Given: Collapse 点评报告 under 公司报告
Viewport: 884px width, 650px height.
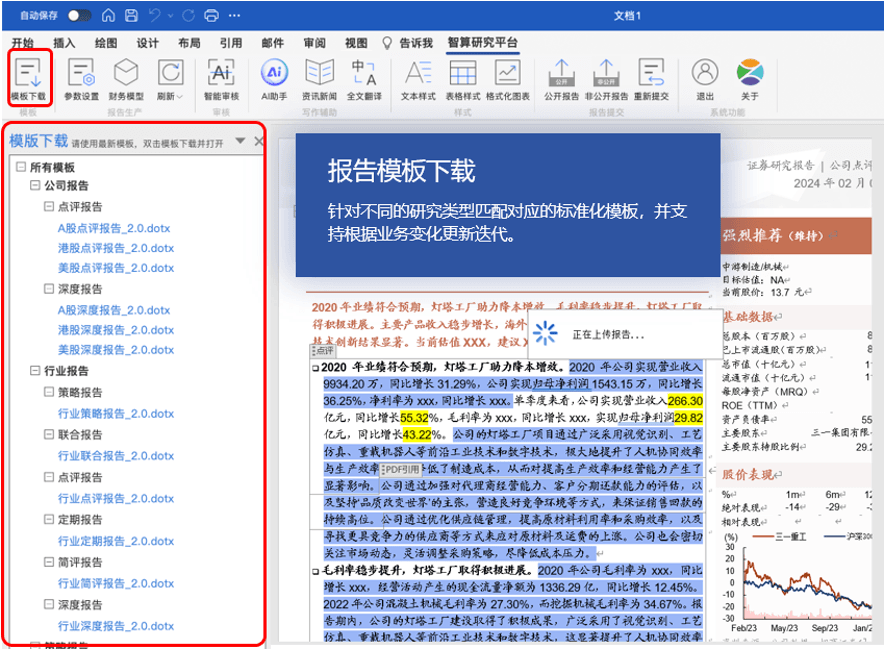Looking at the screenshot, I should [x=49, y=206].
